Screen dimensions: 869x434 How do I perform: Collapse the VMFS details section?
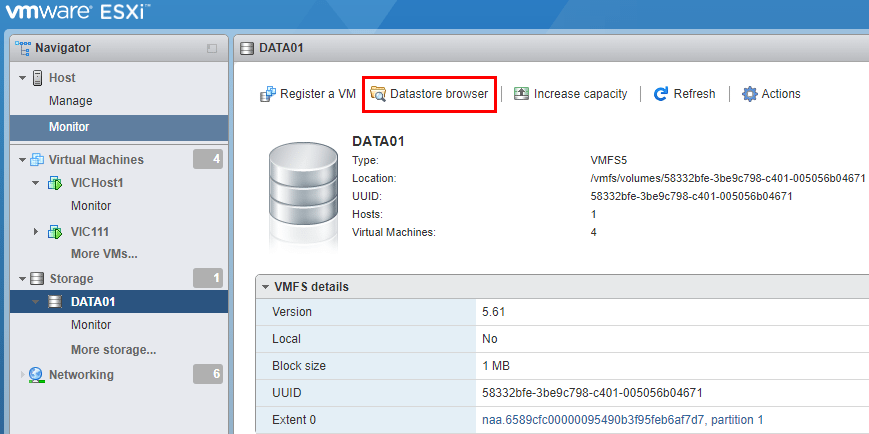coord(265,287)
